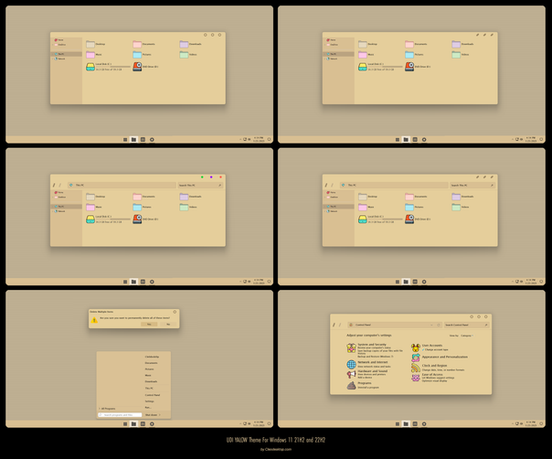Focus the Start menu search programs field
Screen dimensions: 552x459
pos(120,415)
